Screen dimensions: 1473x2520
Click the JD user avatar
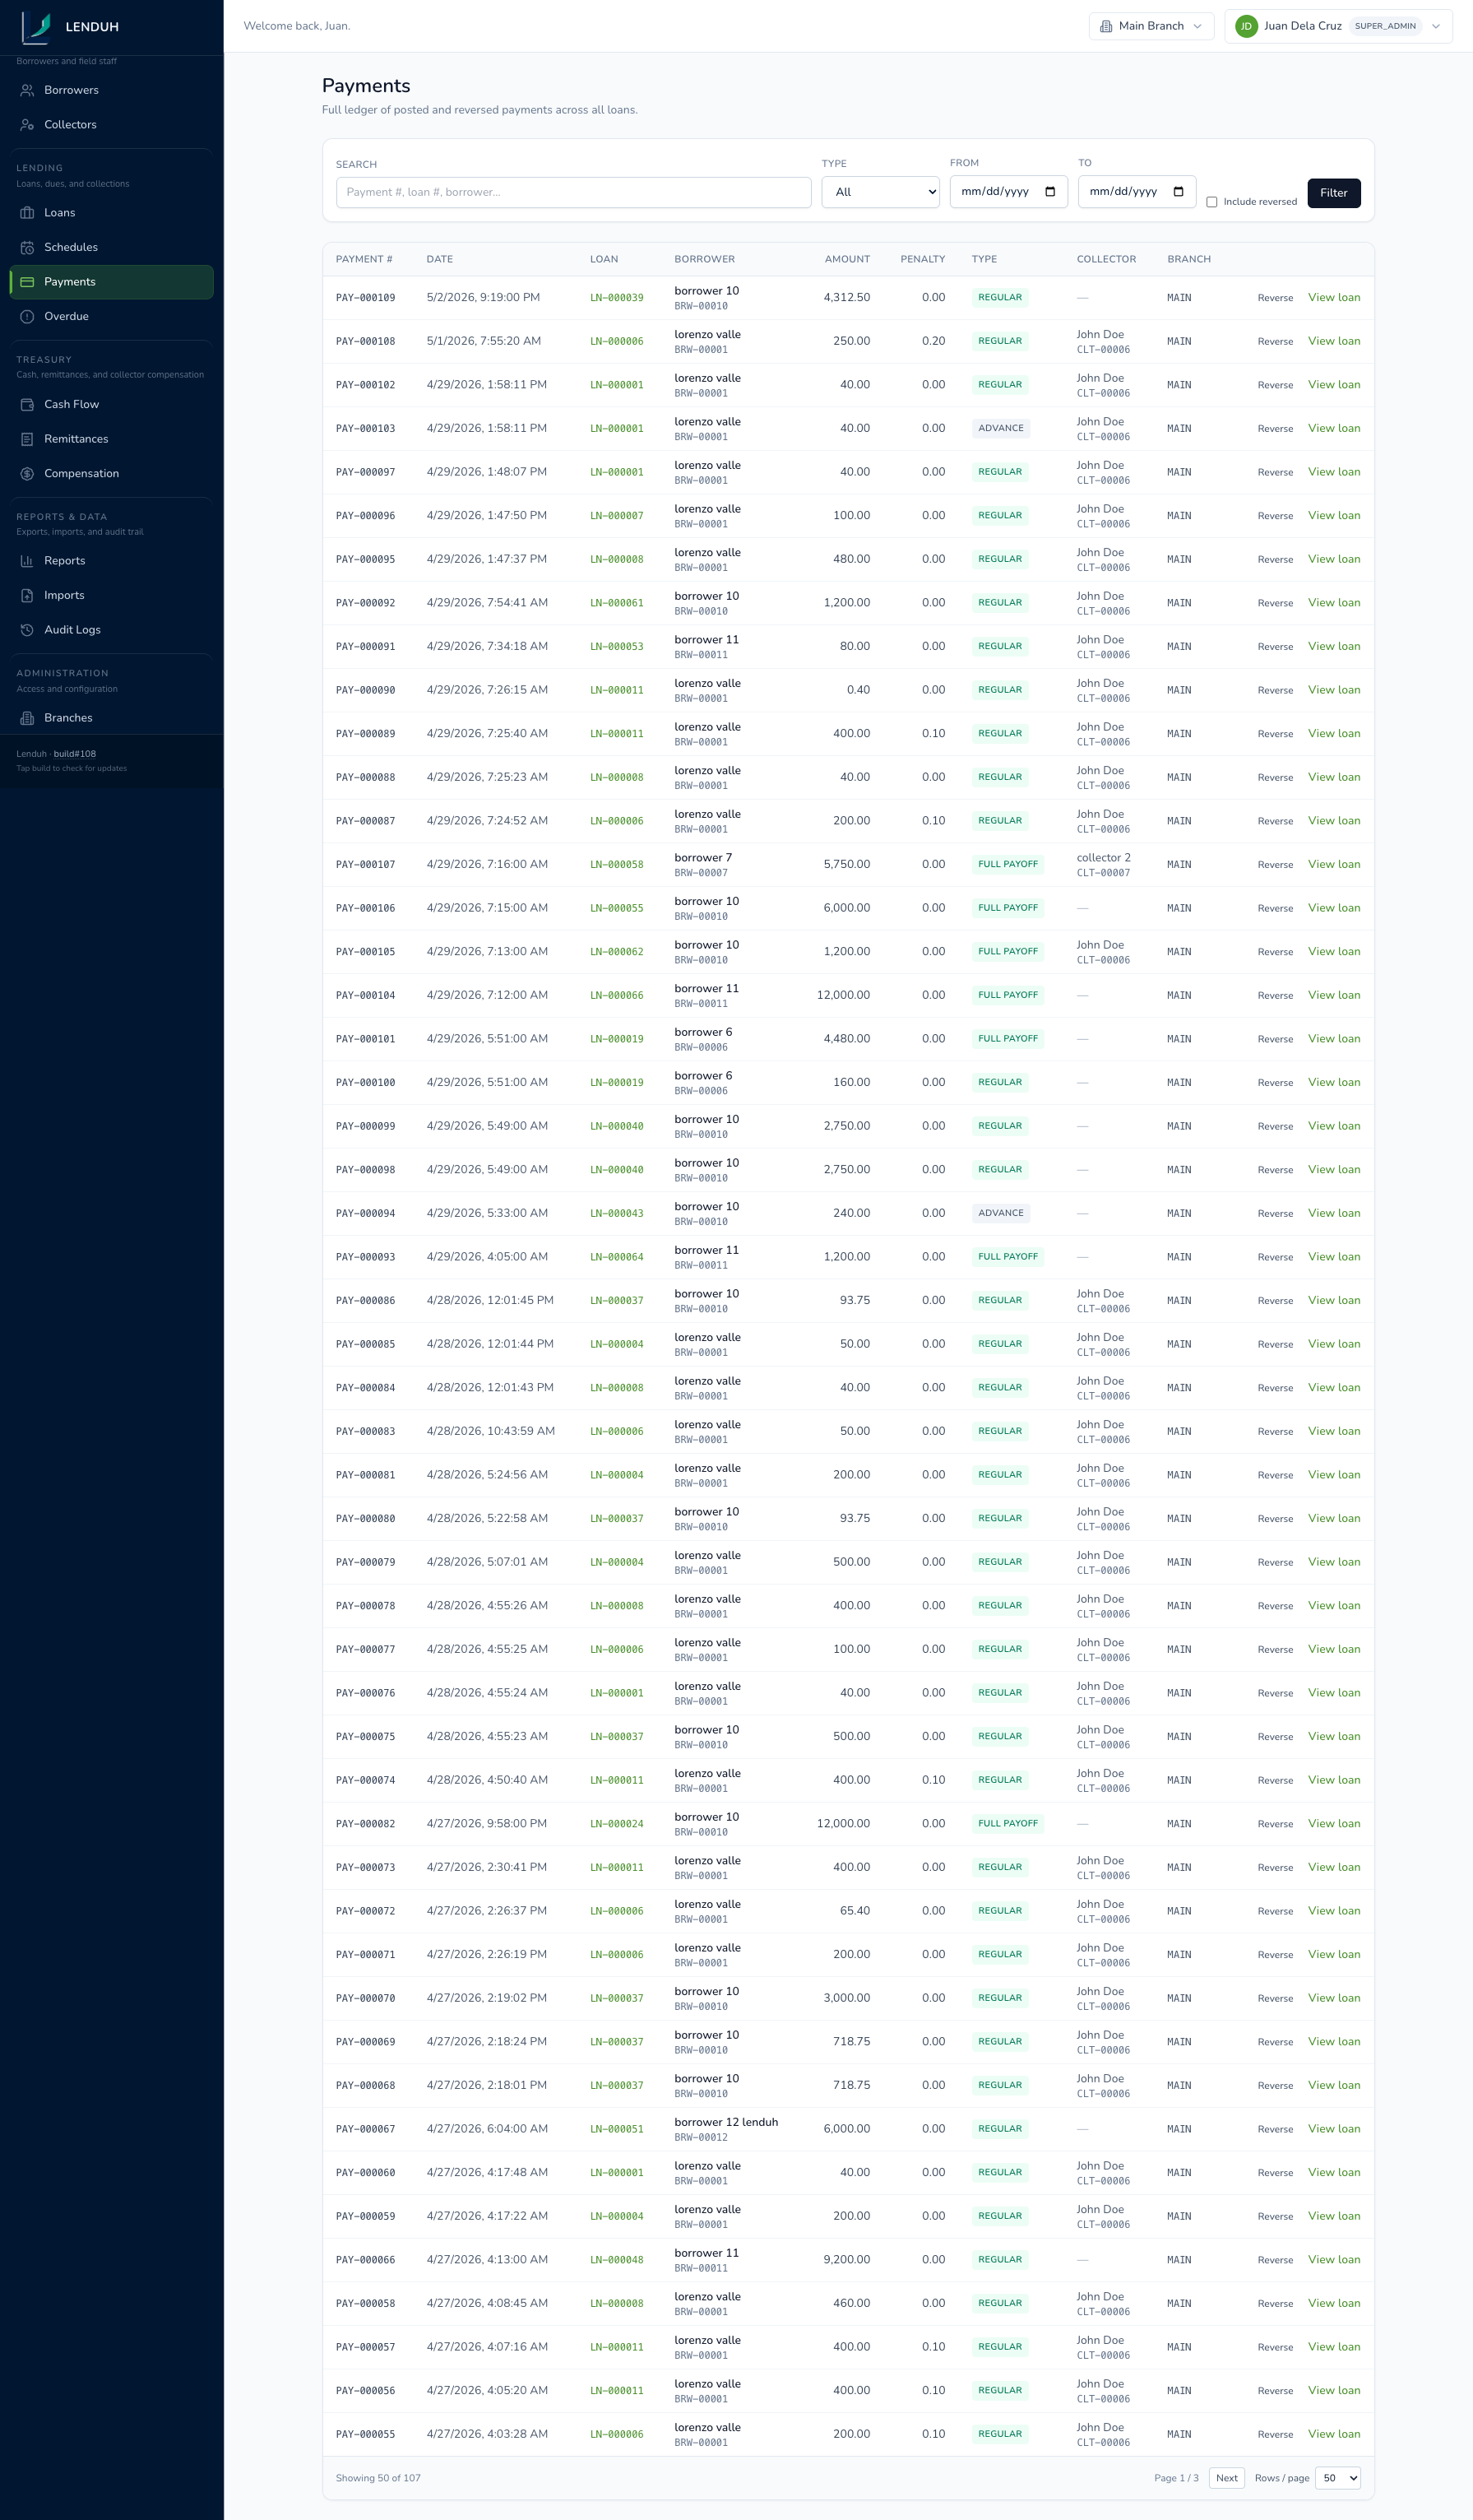coord(1246,26)
